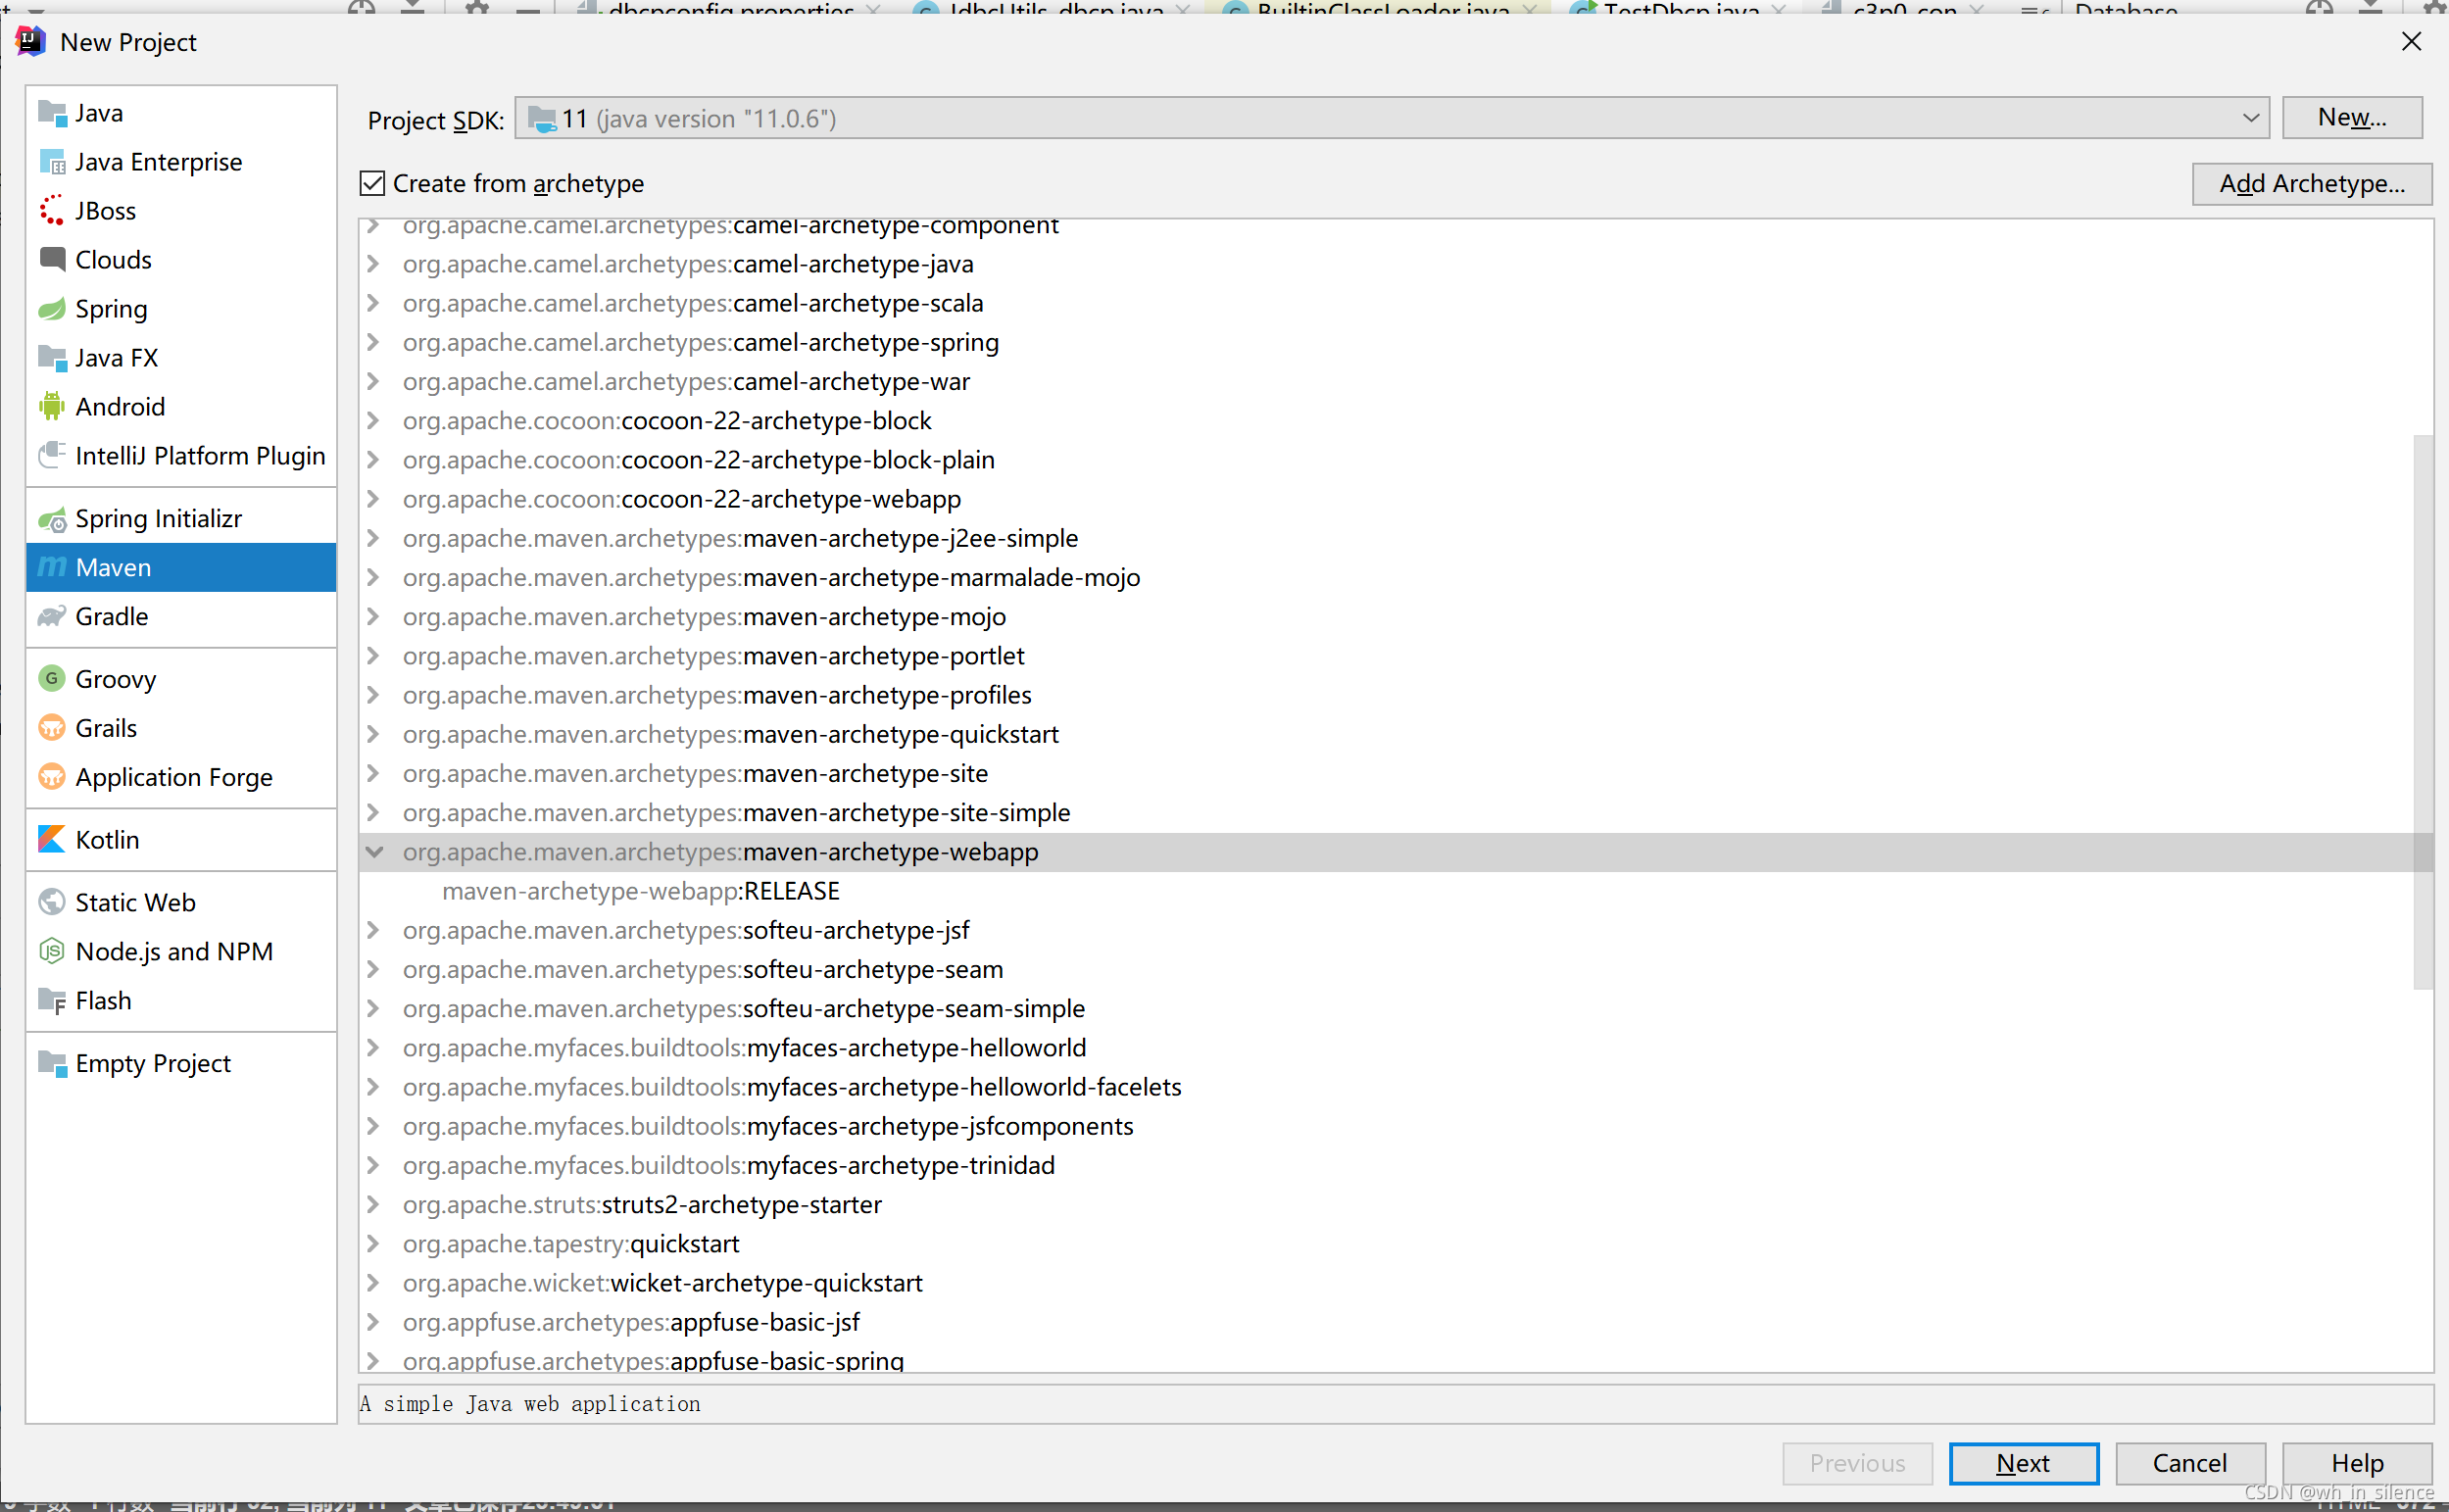Choose the Android robot icon
Viewport: 2449px width, 1512px height.
[x=51, y=407]
